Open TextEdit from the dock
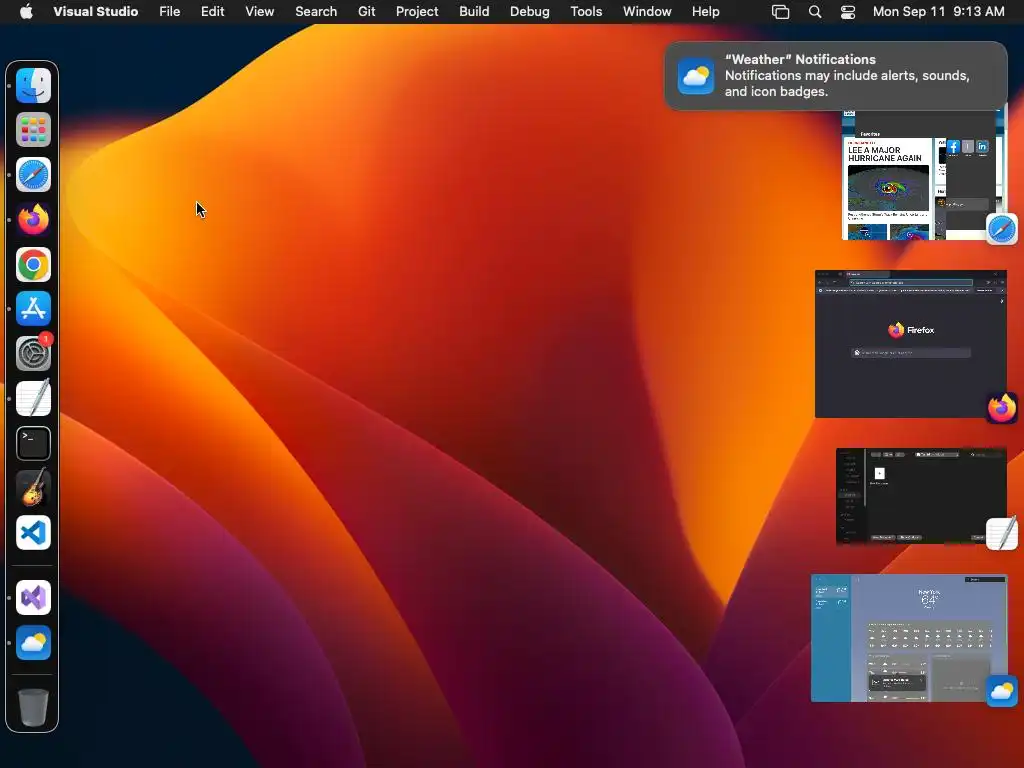Image resolution: width=1024 pixels, height=768 pixels. [33, 398]
